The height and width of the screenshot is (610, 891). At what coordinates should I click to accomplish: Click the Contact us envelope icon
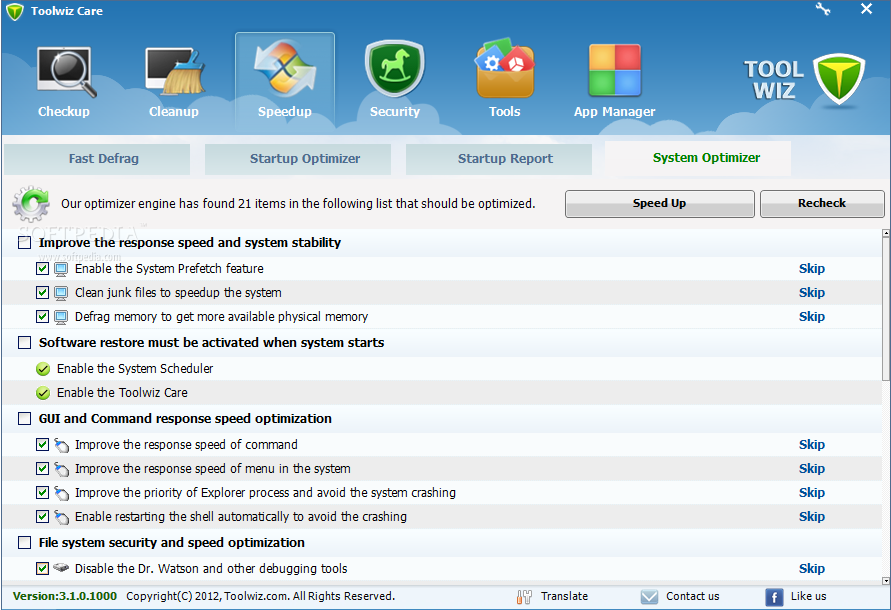click(649, 596)
